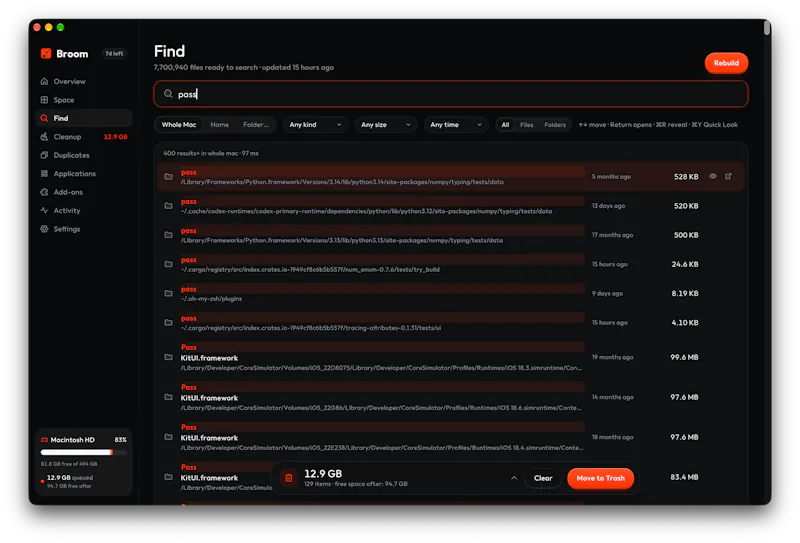Click the folder icon of the 528 KB result
Image resolution: width=800 pixels, height=543 pixels.
(168, 177)
